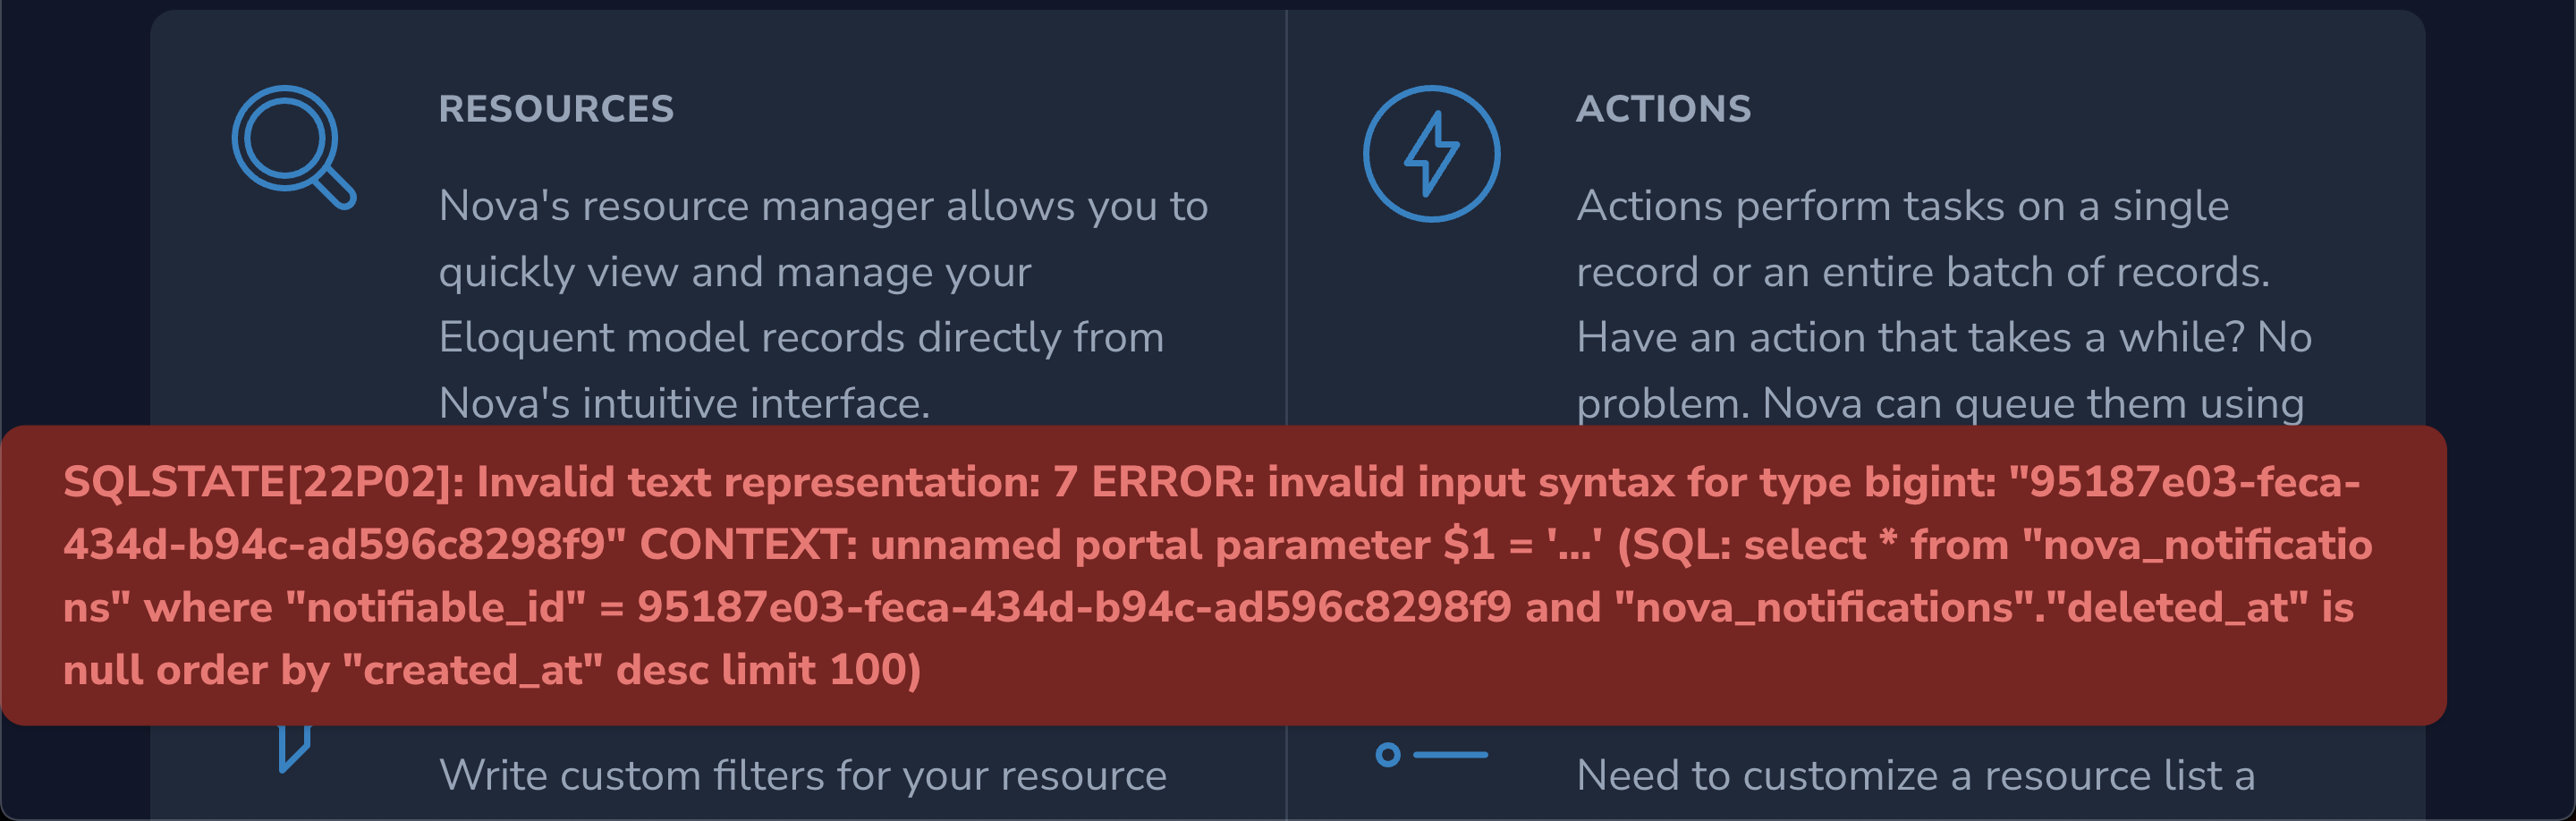This screenshot has width=2576, height=821.
Task: Click the ACTIONS section title
Action: (x=1665, y=108)
